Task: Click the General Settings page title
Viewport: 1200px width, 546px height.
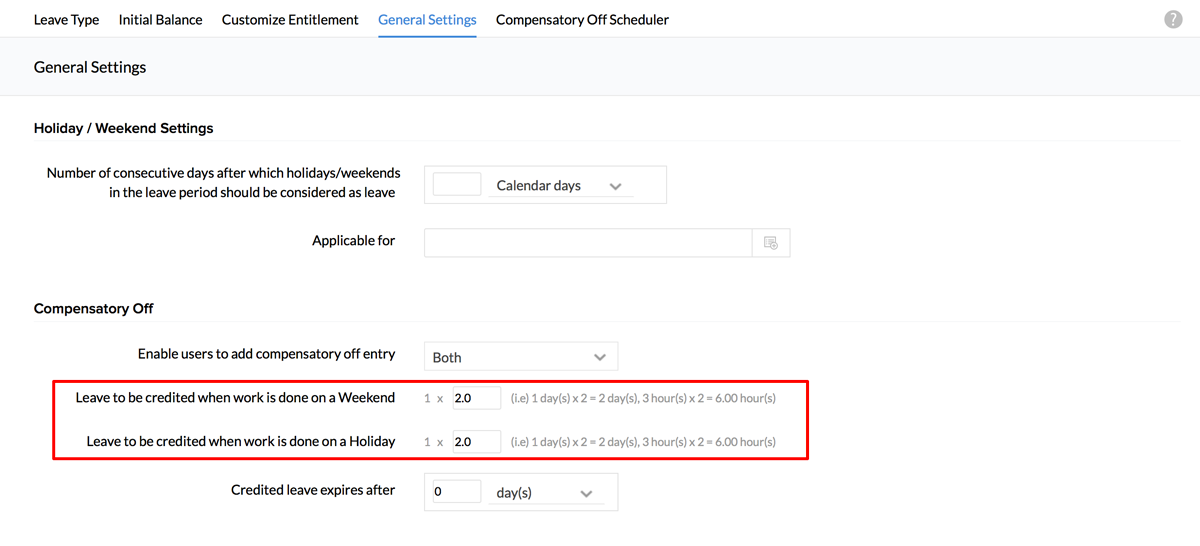Action: point(90,67)
